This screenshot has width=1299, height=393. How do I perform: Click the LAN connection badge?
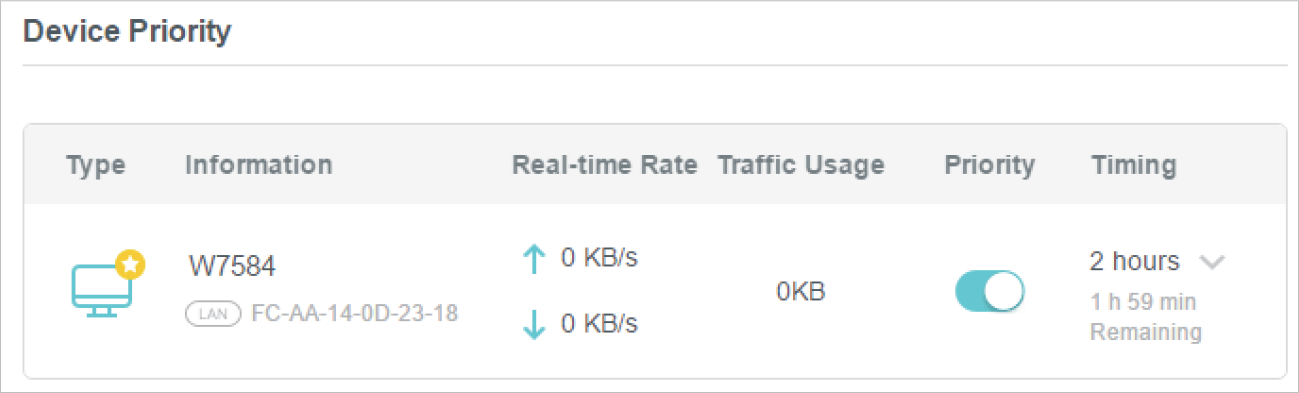pos(213,314)
